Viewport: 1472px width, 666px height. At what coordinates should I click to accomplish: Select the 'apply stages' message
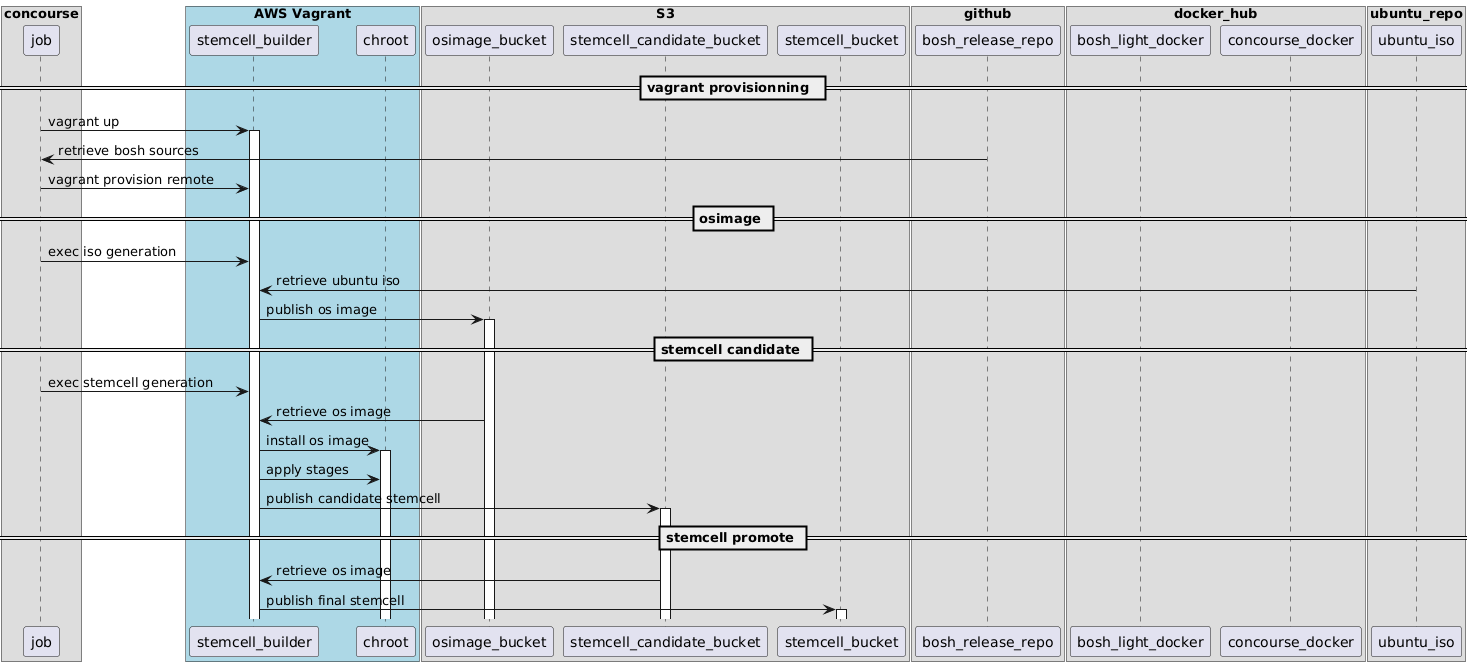307,470
